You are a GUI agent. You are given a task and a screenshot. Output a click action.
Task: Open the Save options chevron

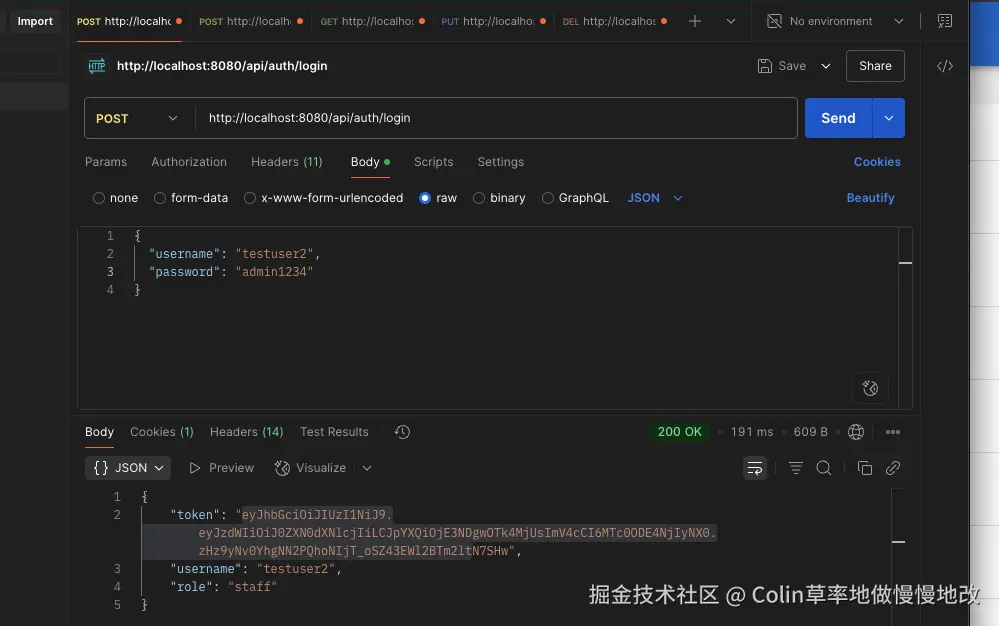pos(826,66)
